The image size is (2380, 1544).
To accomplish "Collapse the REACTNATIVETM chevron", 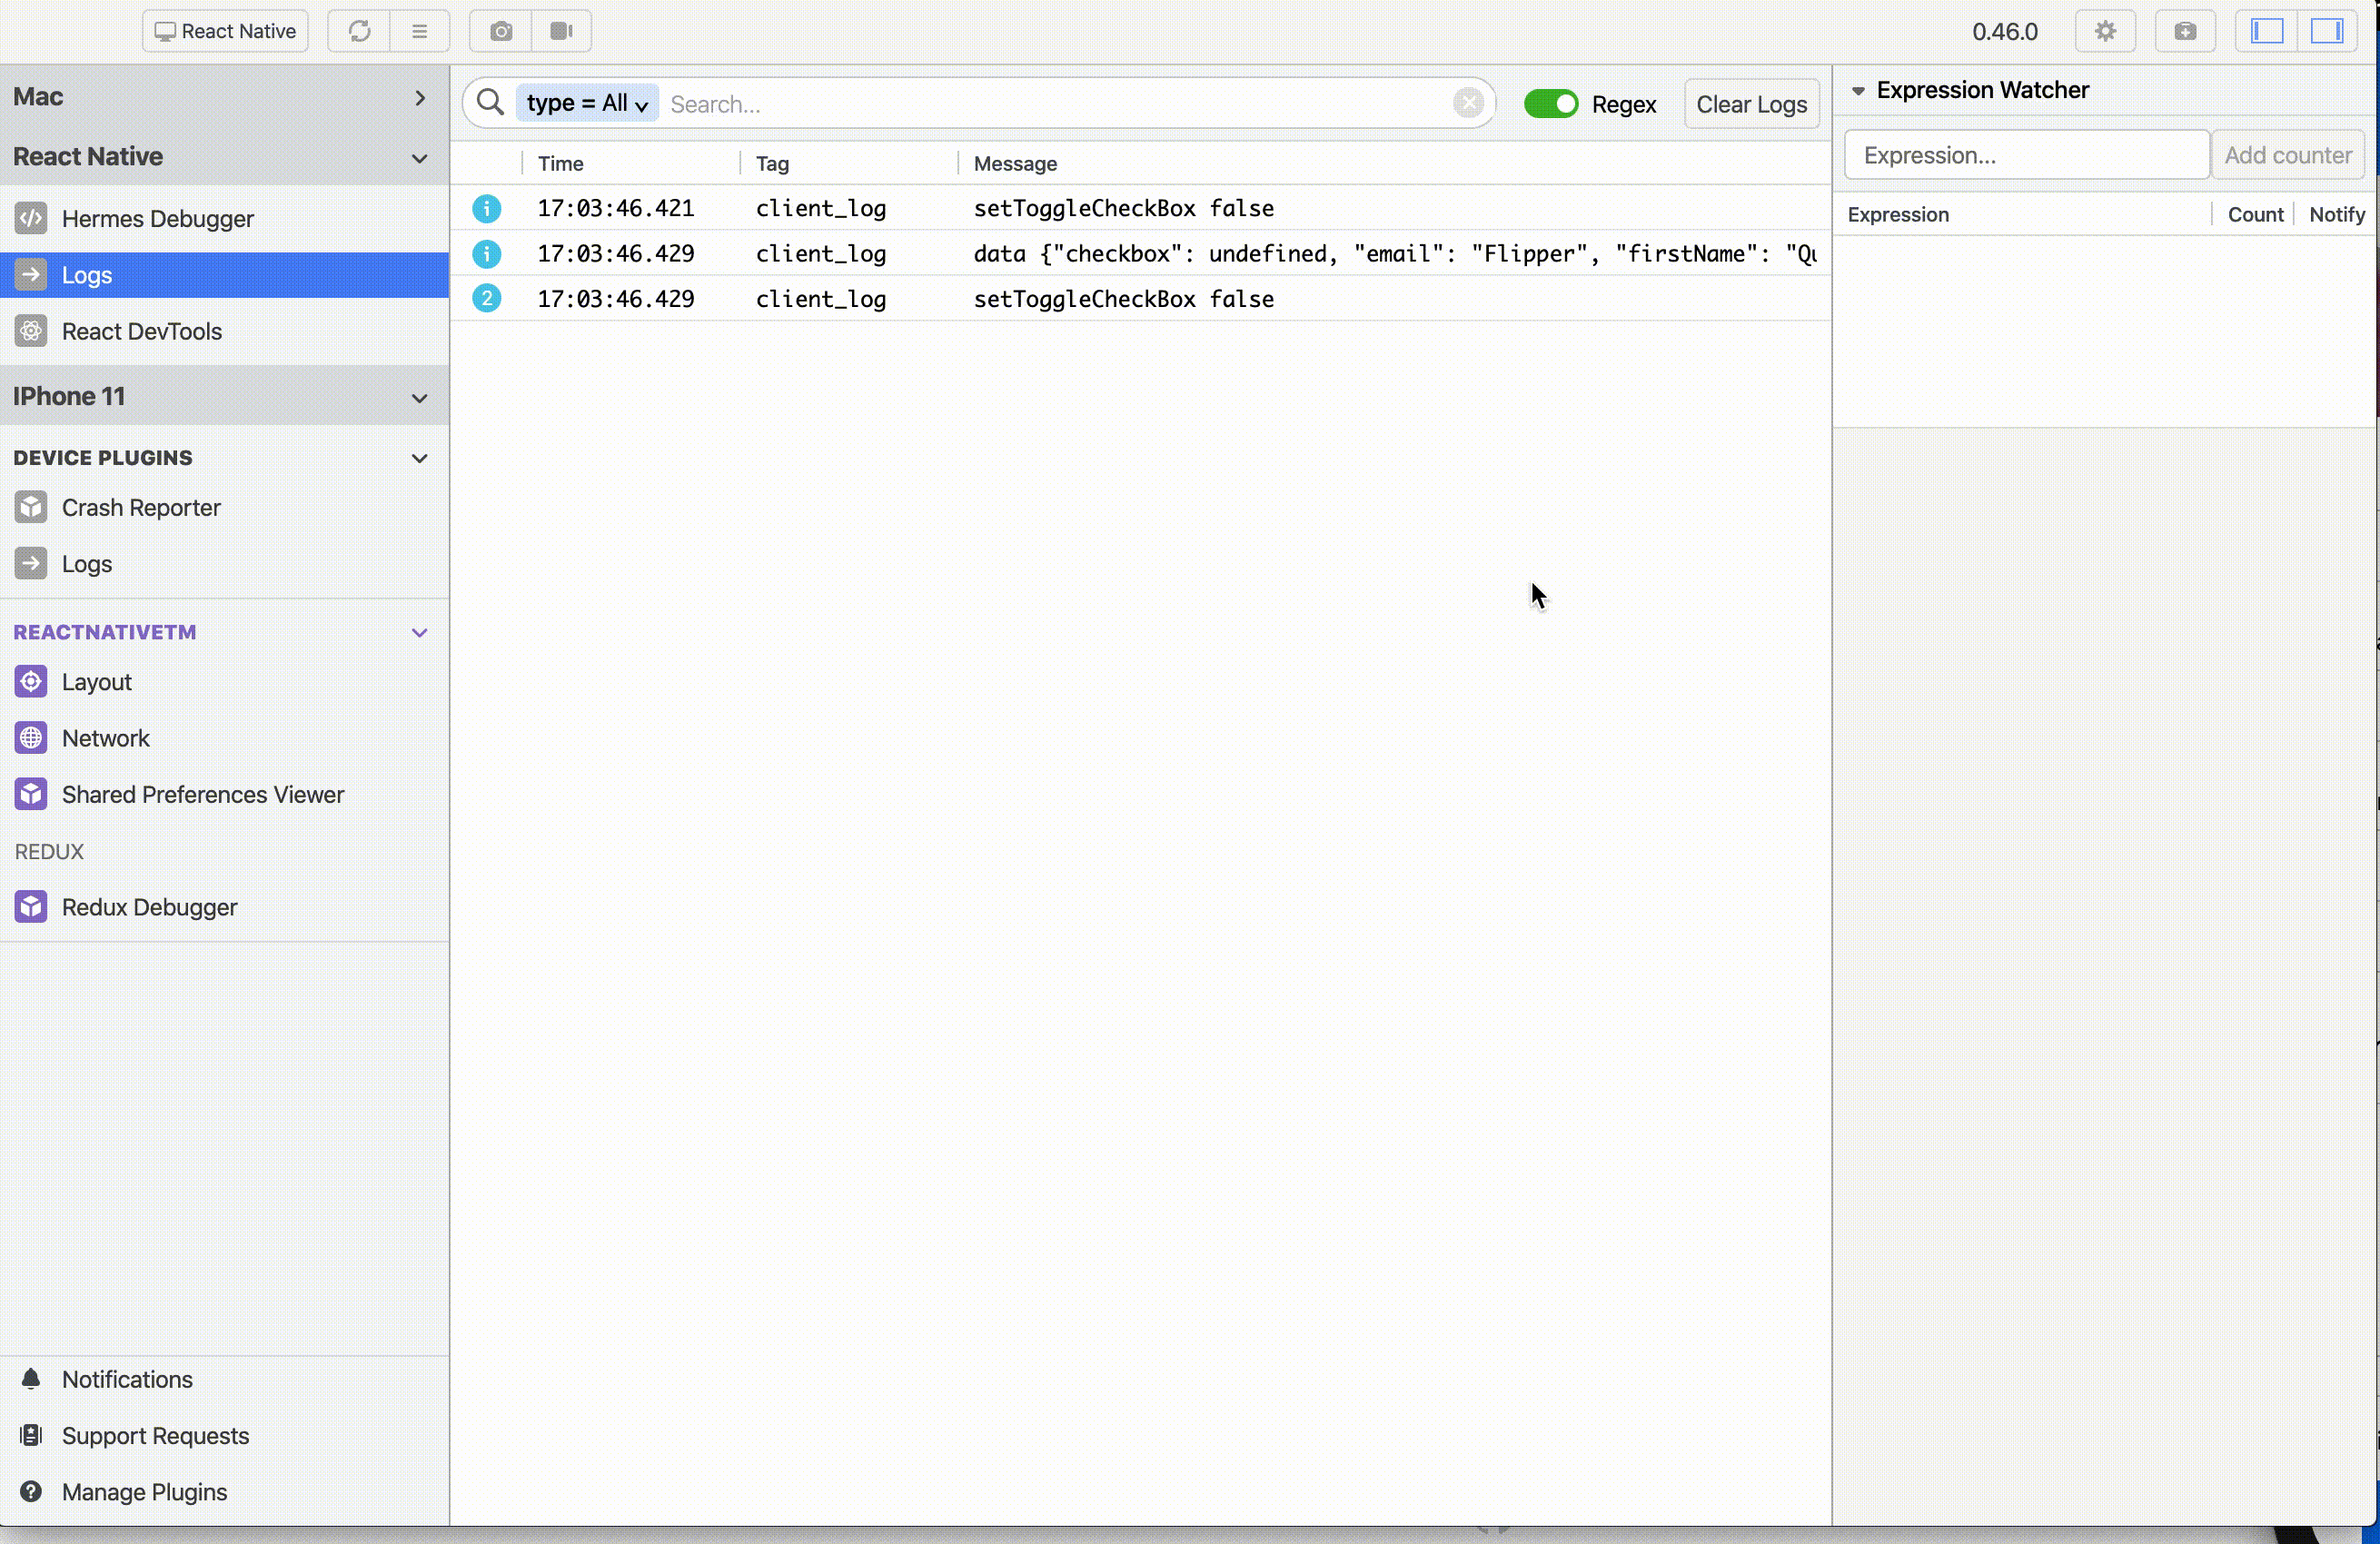I will coord(420,633).
